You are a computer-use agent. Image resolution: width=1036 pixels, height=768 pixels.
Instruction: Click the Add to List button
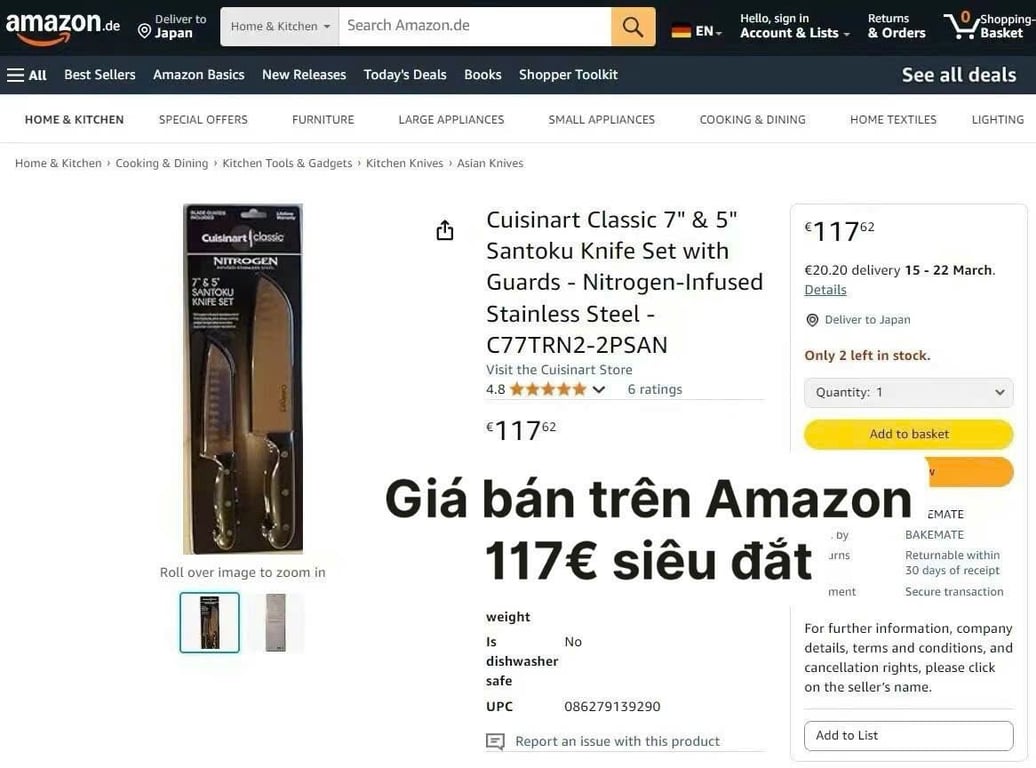click(x=908, y=736)
